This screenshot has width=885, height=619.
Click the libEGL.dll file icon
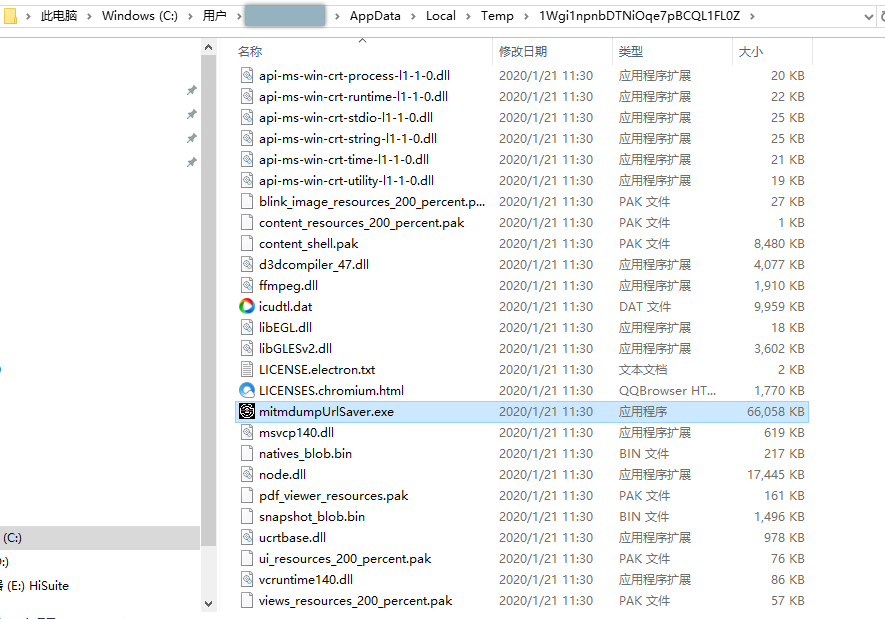[247, 327]
